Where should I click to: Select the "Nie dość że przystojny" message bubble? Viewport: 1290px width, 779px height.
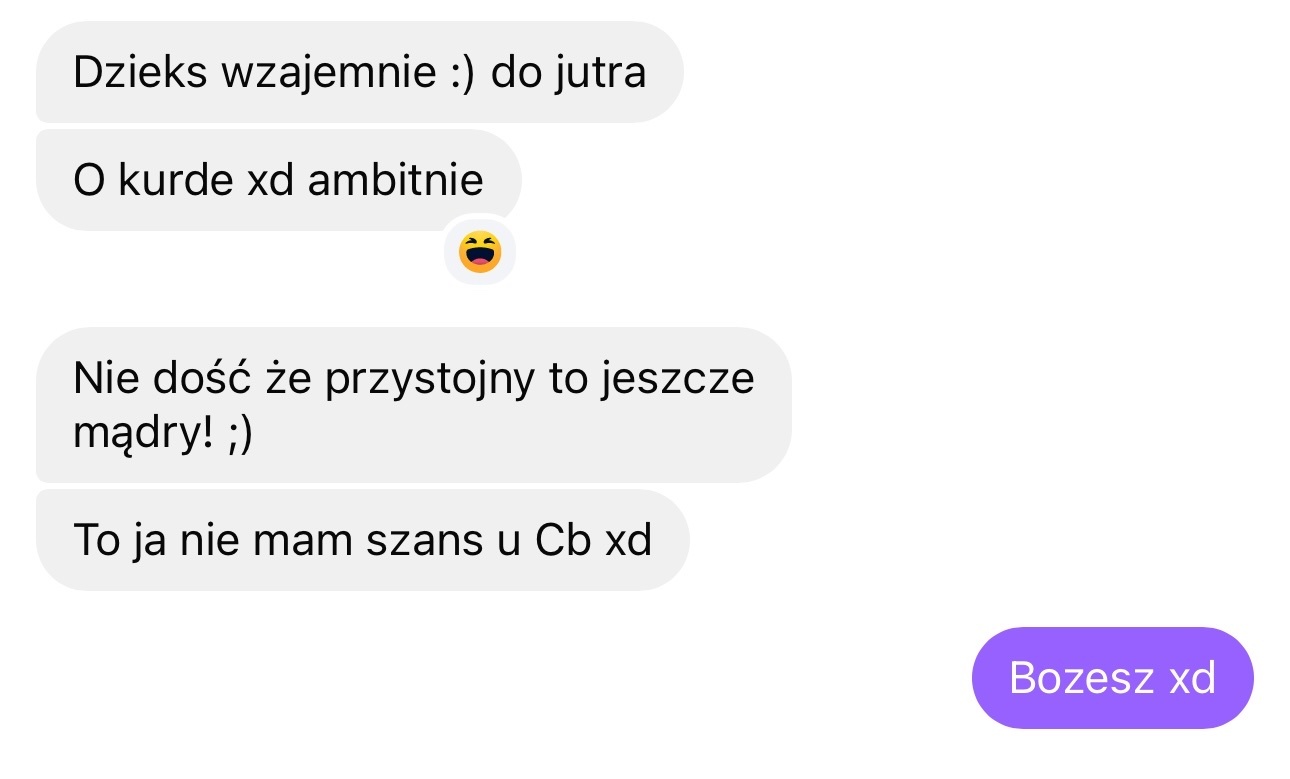[414, 405]
